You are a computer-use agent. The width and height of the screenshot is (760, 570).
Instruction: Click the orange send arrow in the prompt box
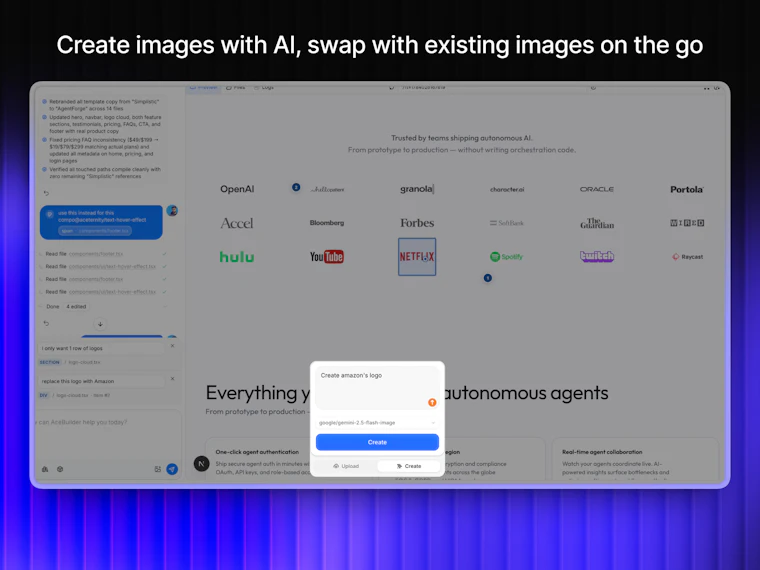[x=432, y=402]
